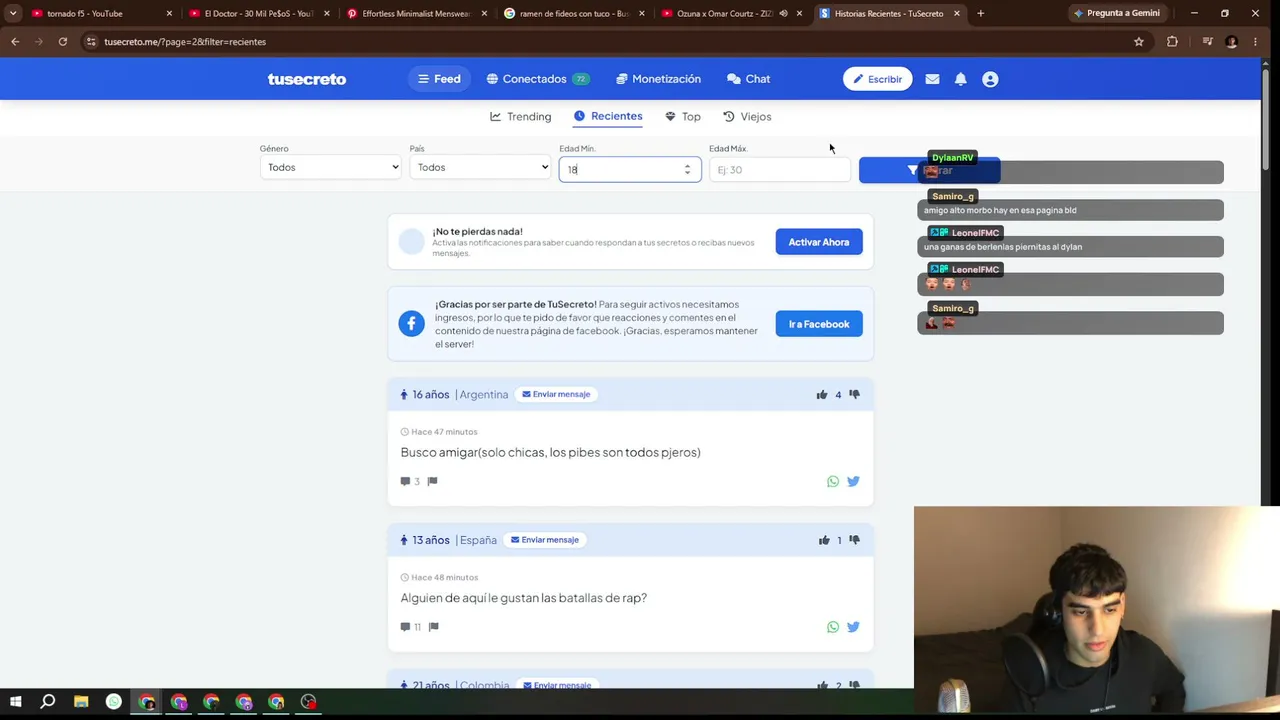1280x720 pixels.
Task: Open a new browser tab
Action: coord(980,13)
